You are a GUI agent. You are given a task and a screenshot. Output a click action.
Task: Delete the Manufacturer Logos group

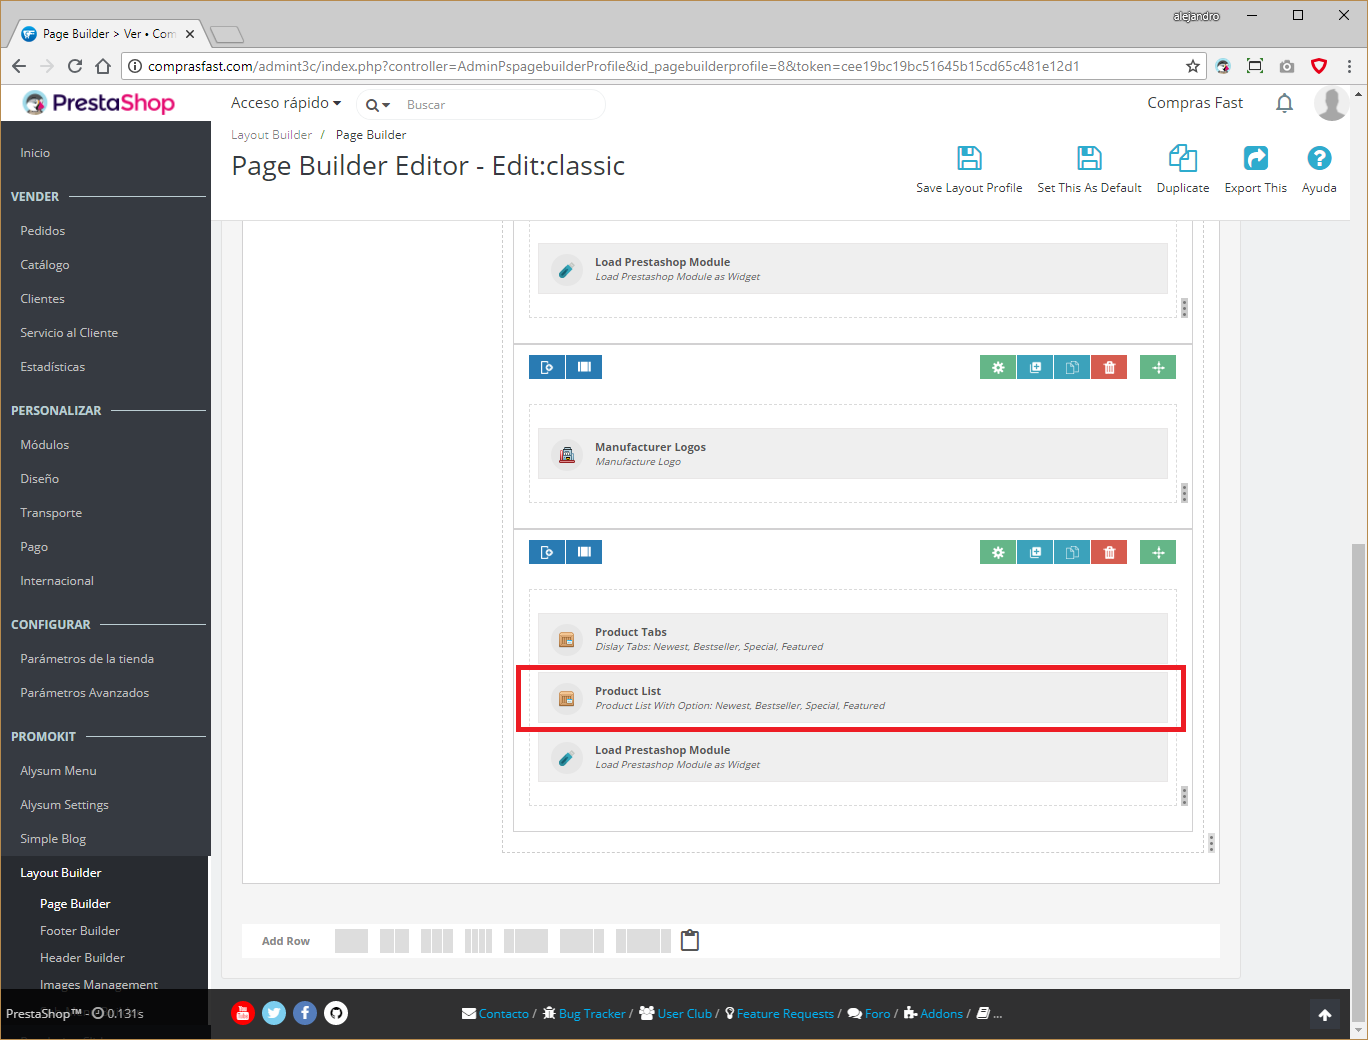pos(1109,367)
